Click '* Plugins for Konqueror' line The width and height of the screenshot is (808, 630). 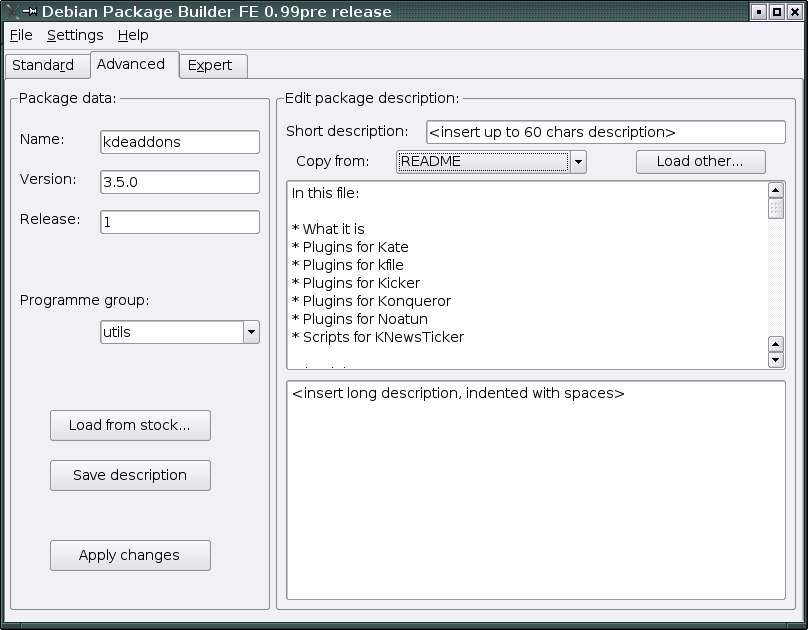[371, 301]
